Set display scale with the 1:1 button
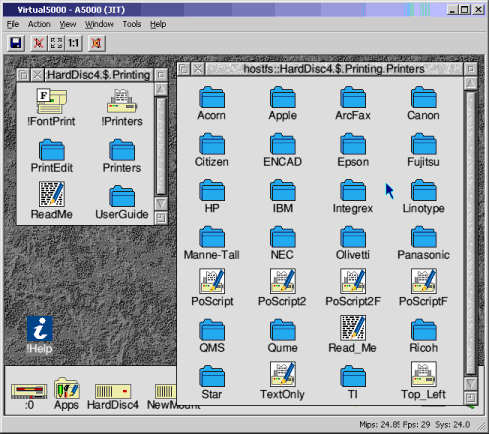The image size is (489, 434). pyautogui.click(x=73, y=43)
